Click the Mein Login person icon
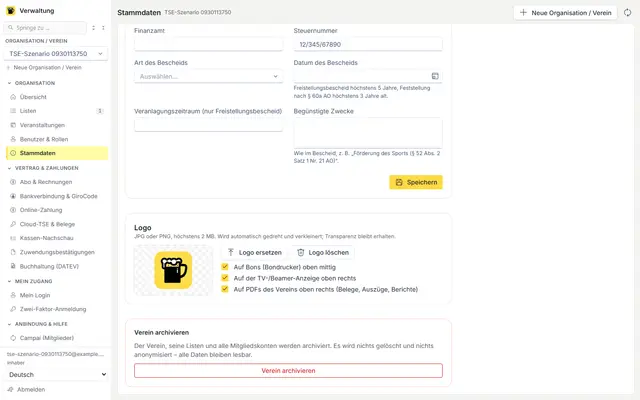Viewport: 640px width, 400px height. tap(13, 295)
